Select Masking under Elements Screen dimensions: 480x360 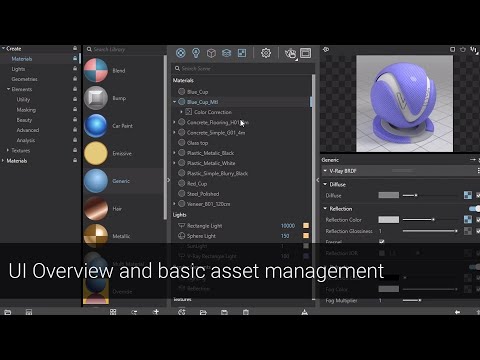tap(26, 110)
